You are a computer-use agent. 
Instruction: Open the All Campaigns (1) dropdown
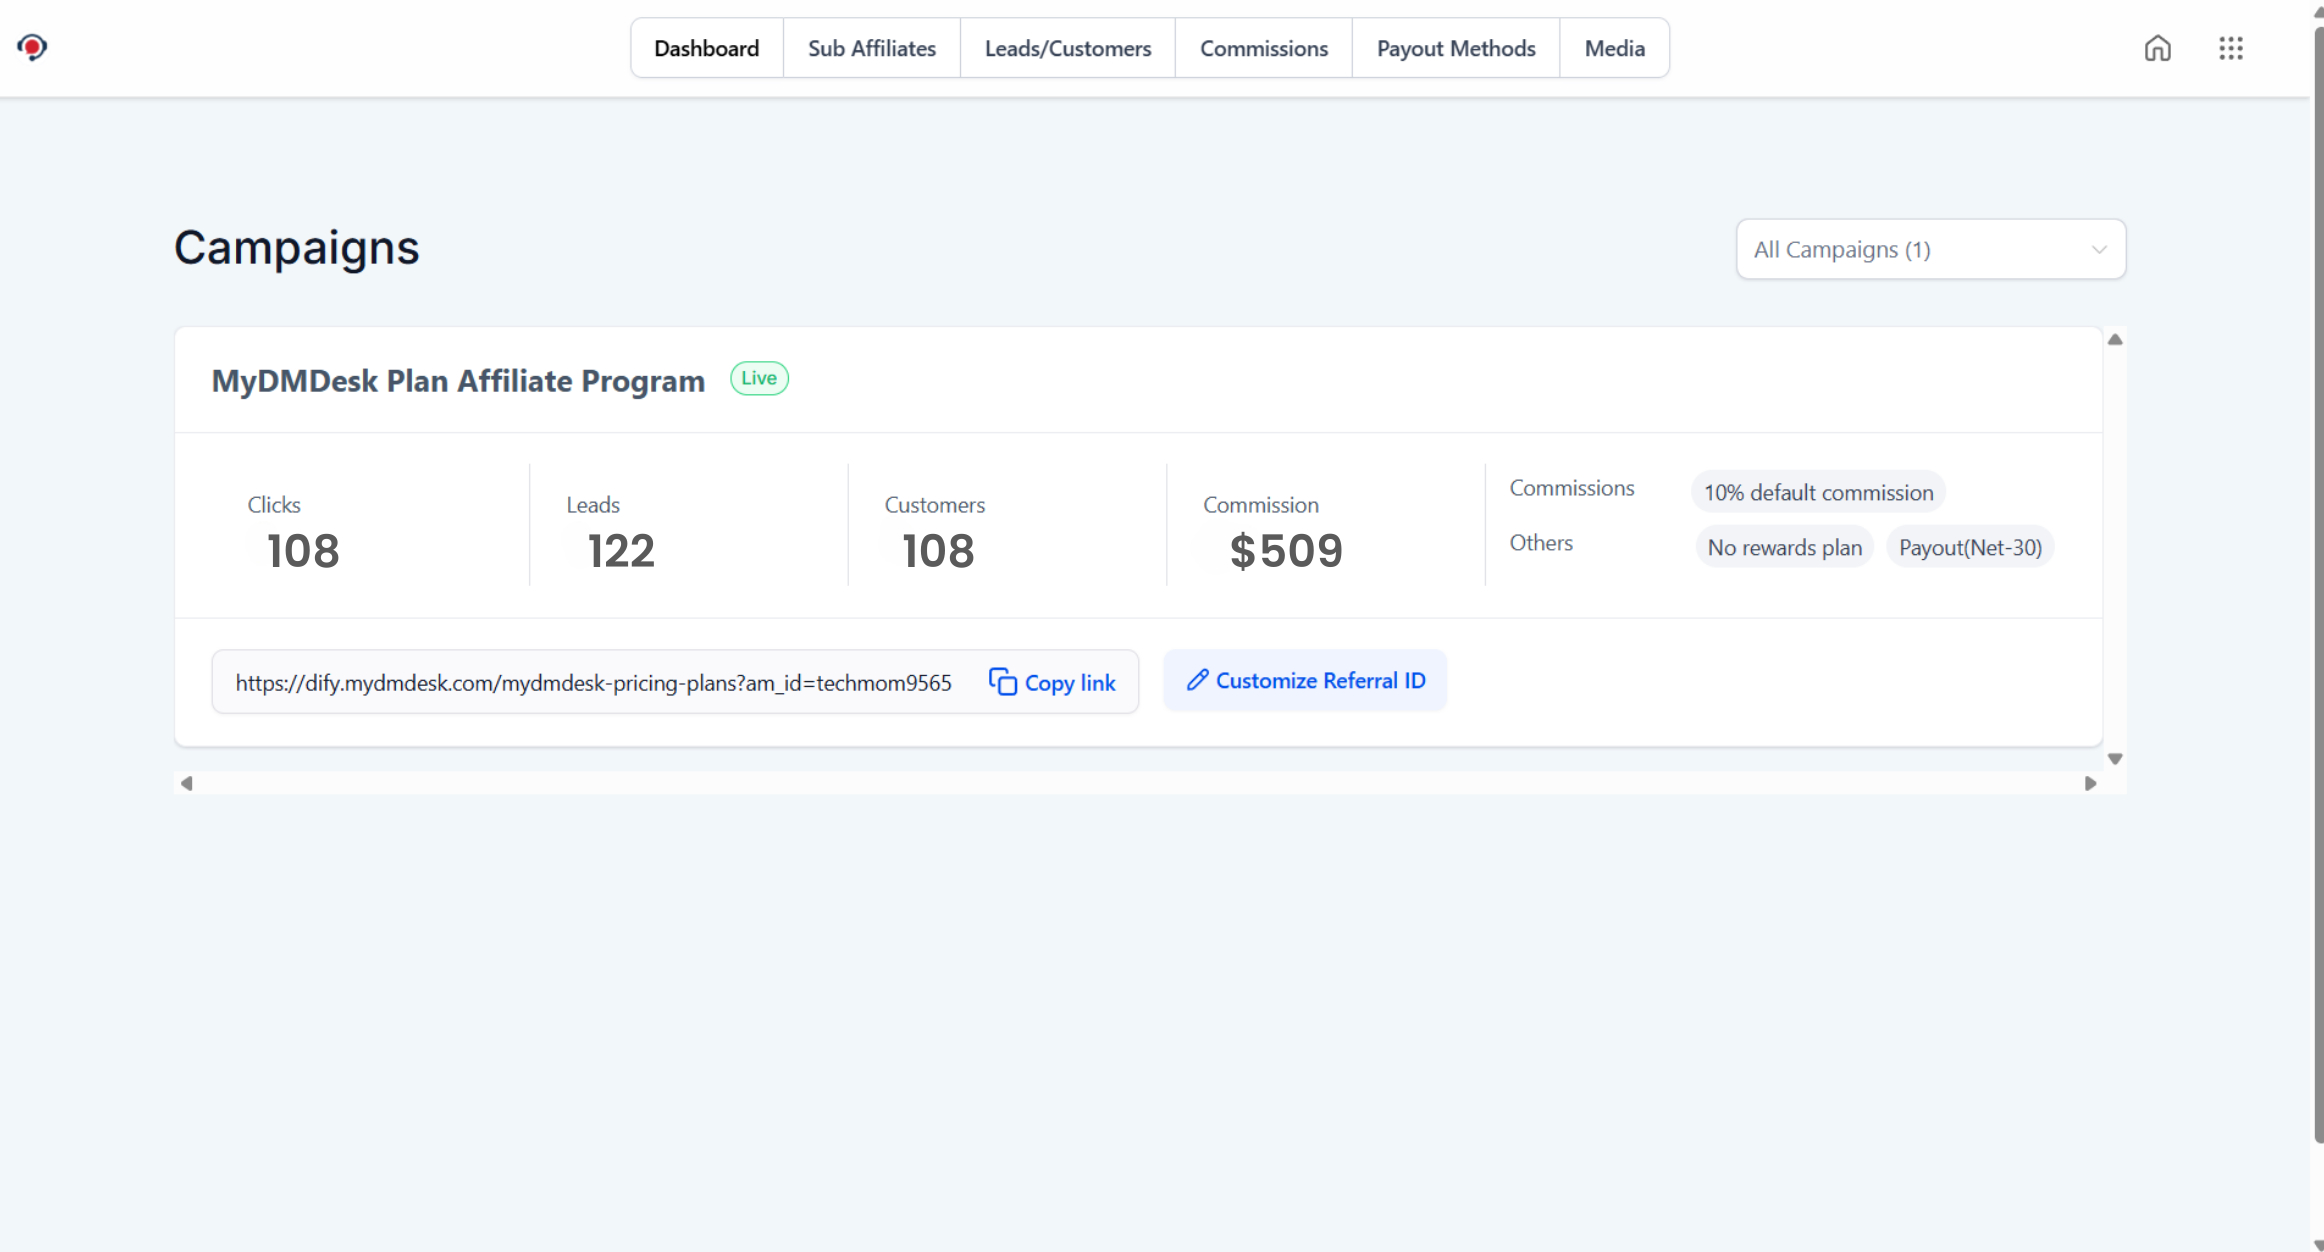point(1930,249)
